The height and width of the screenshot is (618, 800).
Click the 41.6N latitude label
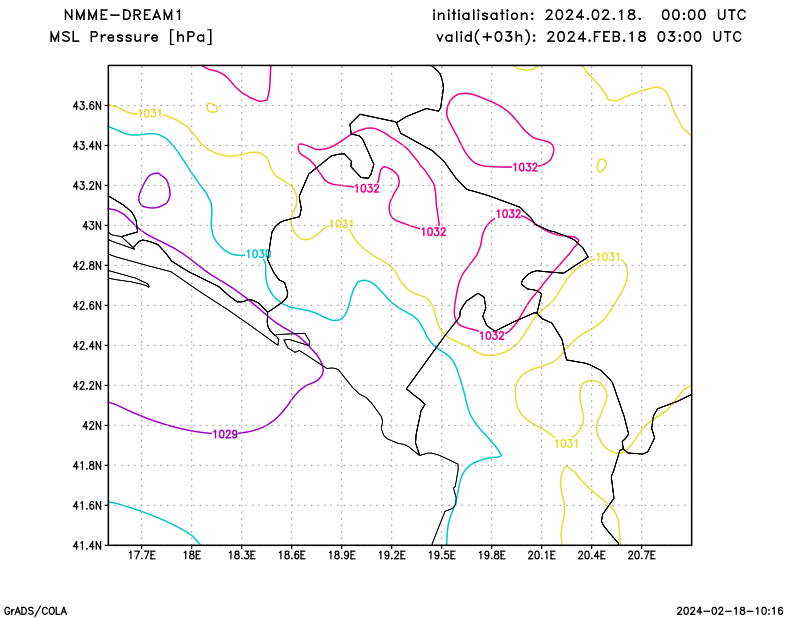(87, 505)
